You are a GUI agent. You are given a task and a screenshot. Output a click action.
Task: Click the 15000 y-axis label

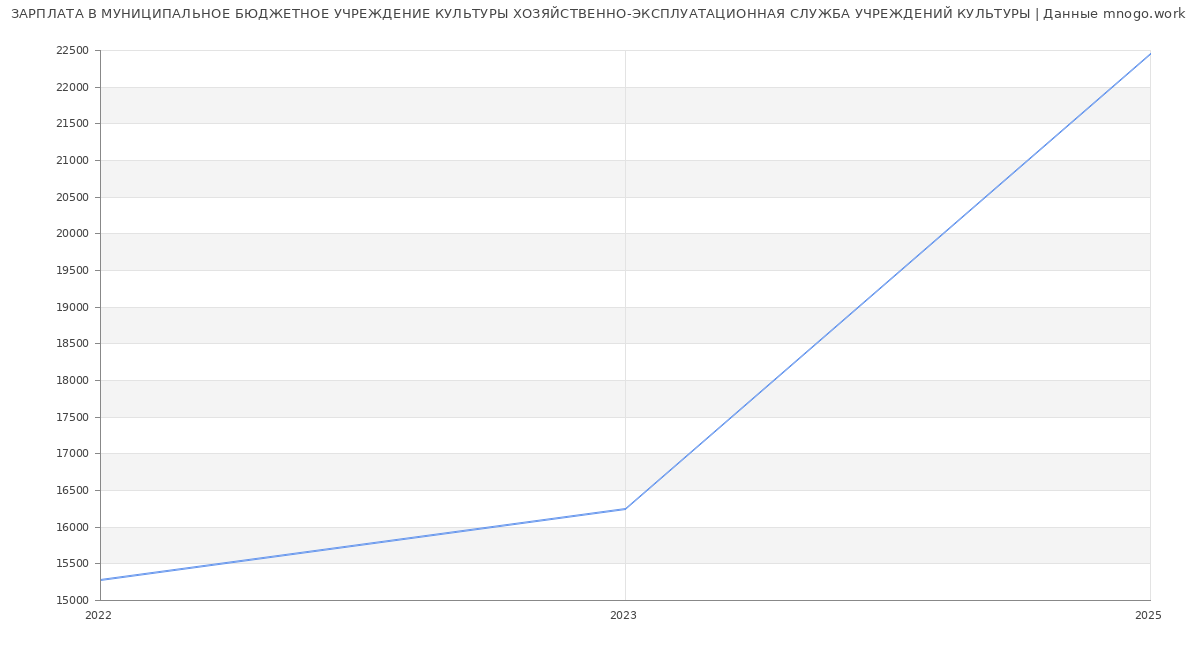pyautogui.click(x=72, y=601)
